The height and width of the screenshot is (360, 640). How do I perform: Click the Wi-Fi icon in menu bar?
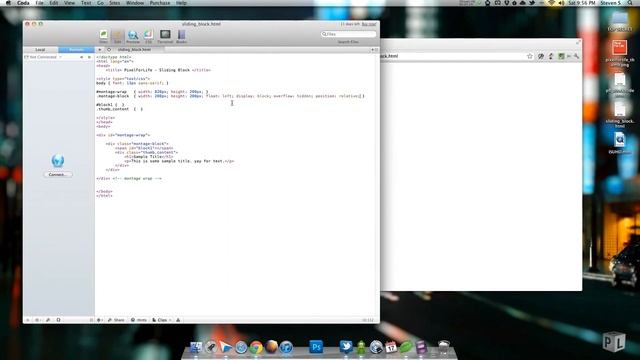[552, 3]
